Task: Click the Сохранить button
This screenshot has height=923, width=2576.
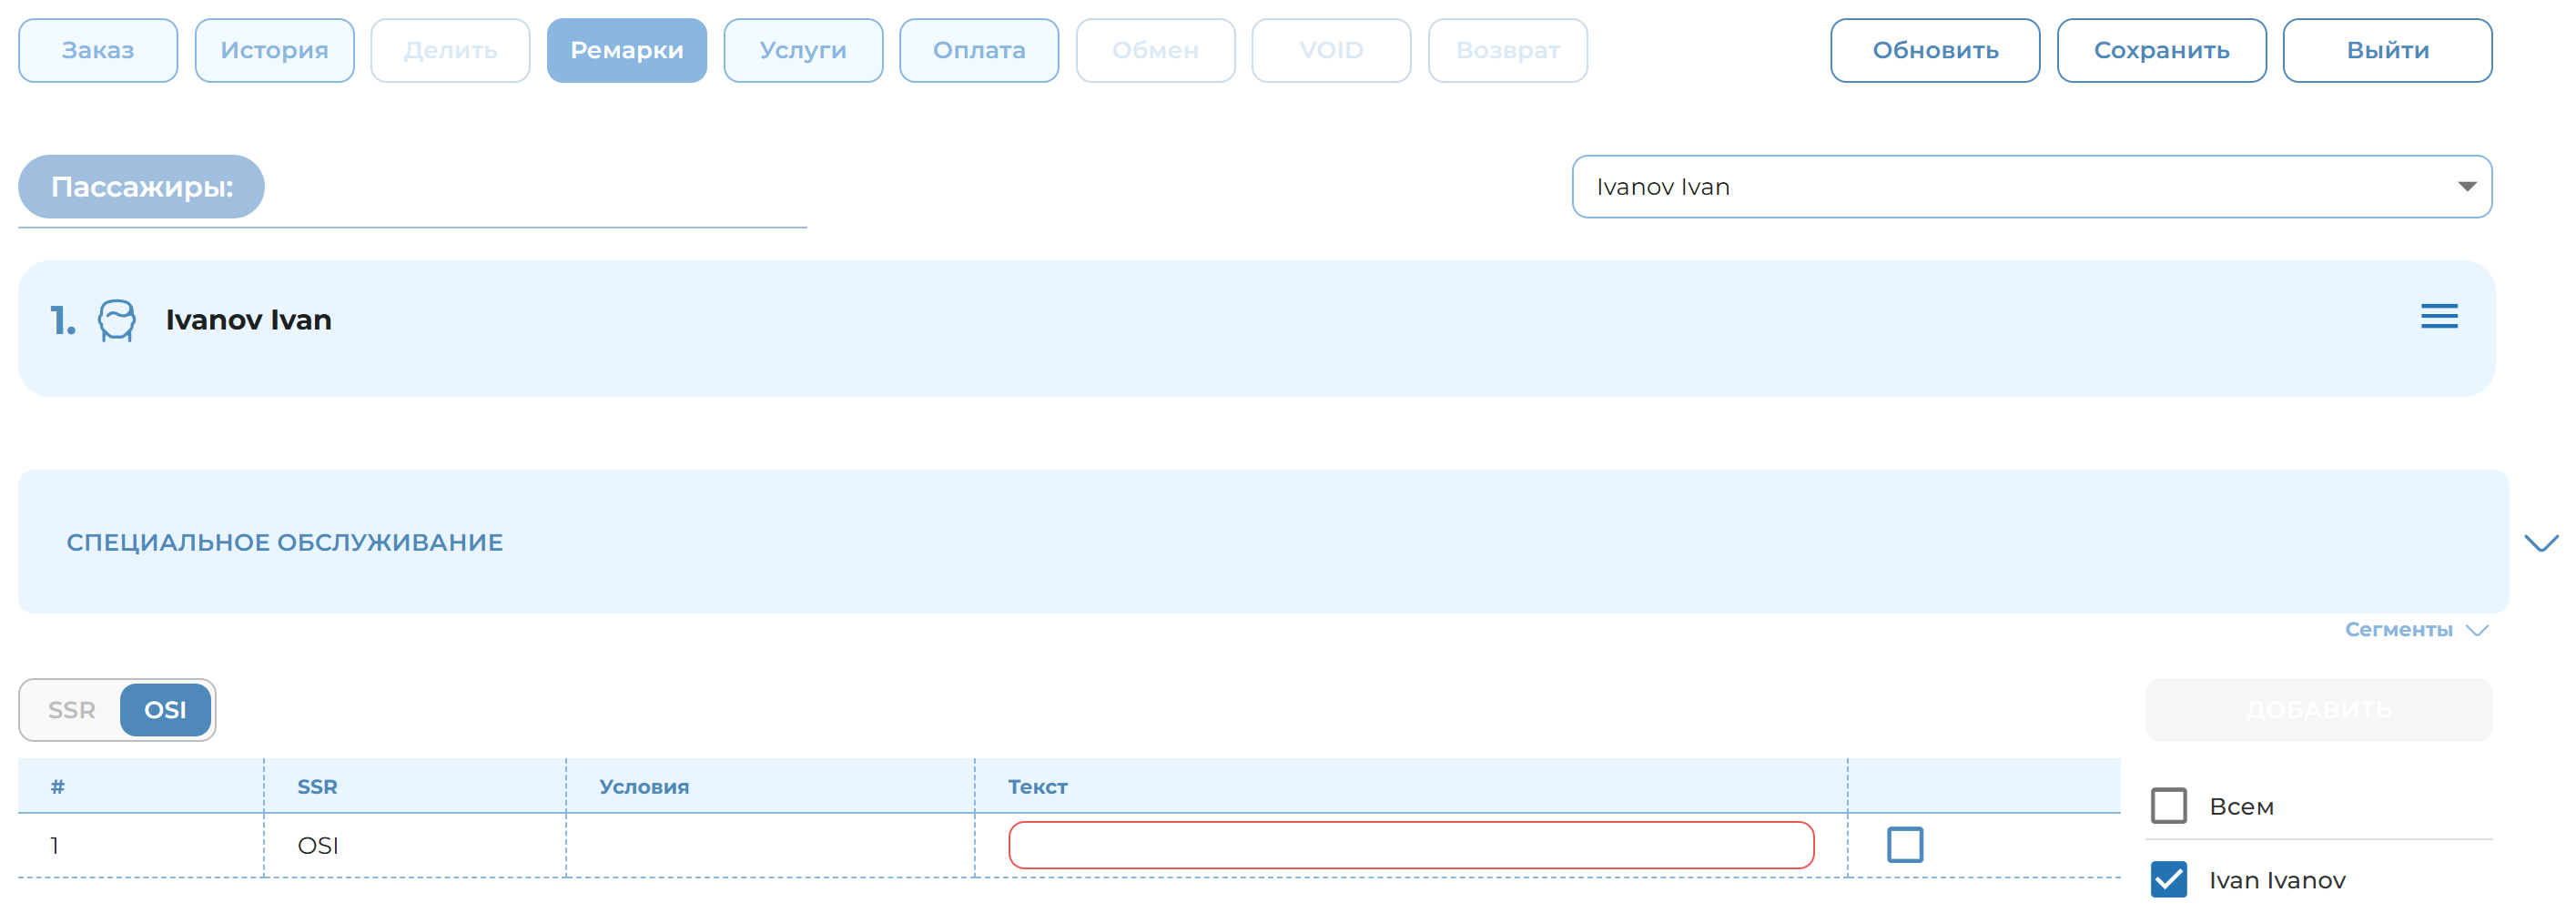Action: 2160,51
